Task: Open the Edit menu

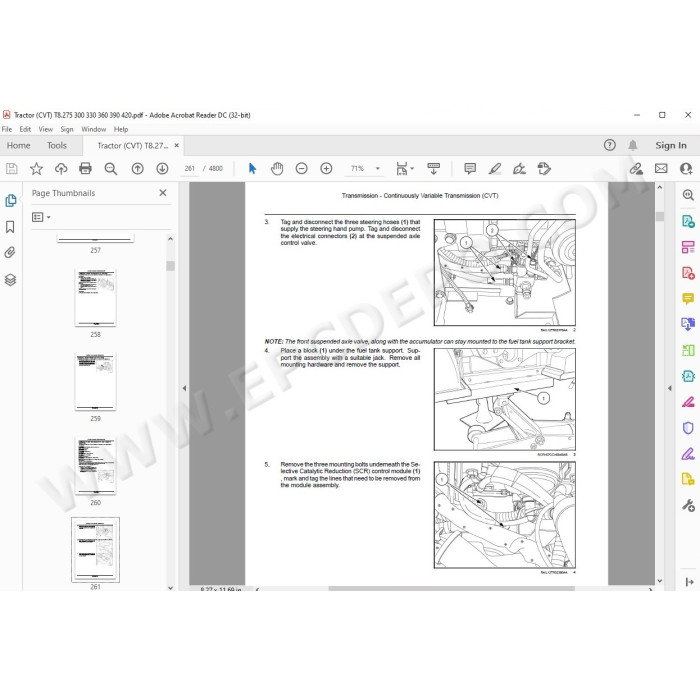Action: (25, 129)
